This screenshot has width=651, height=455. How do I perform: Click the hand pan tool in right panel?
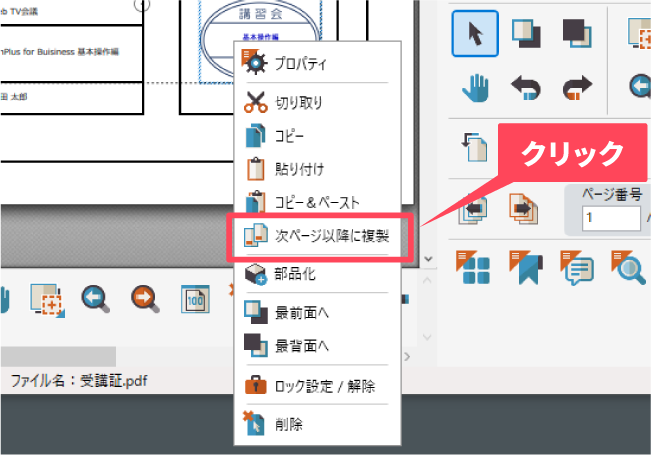click(476, 87)
